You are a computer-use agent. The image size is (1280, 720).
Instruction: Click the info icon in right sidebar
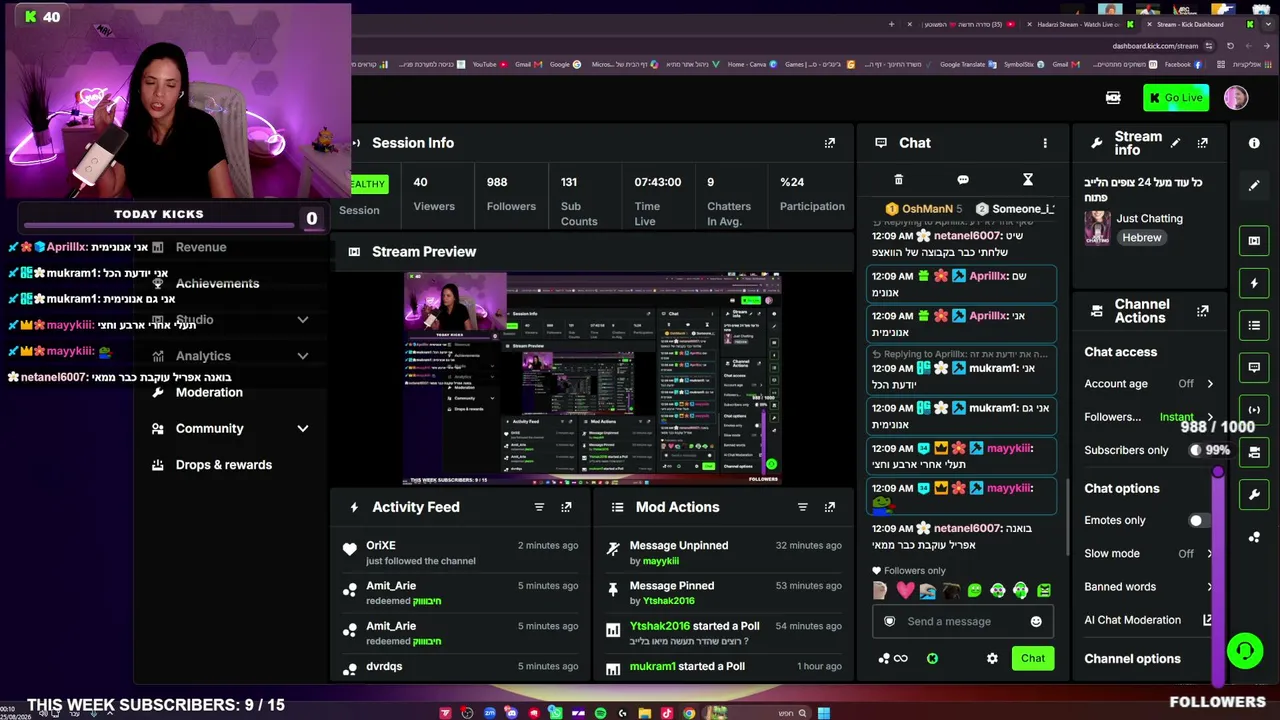coord(1254,143)
